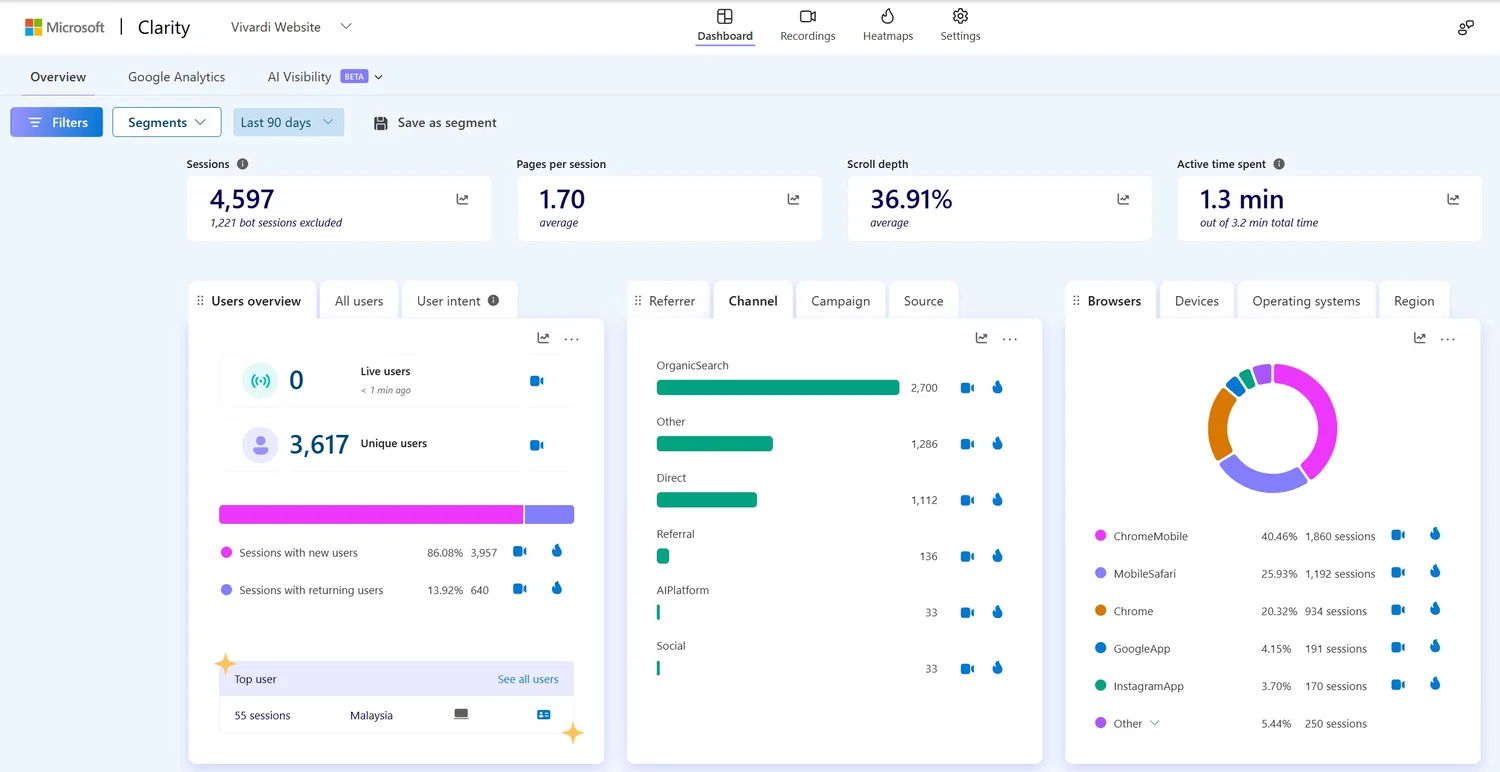
Task: Expand the Vivardi Website project dropdown
Action: 346,27
